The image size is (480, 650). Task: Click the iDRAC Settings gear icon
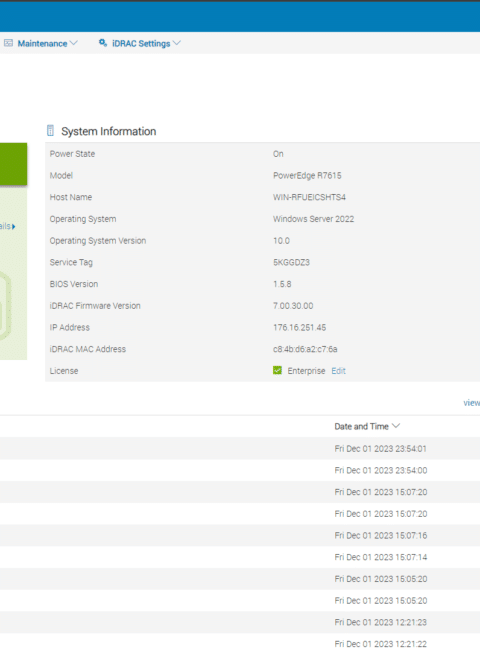point(103,43)
